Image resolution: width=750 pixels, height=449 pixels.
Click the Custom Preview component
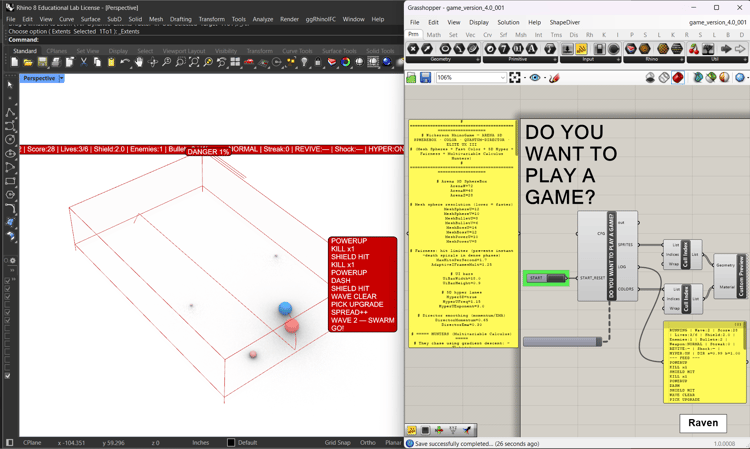pyautogui.click(x=732, y=276)
